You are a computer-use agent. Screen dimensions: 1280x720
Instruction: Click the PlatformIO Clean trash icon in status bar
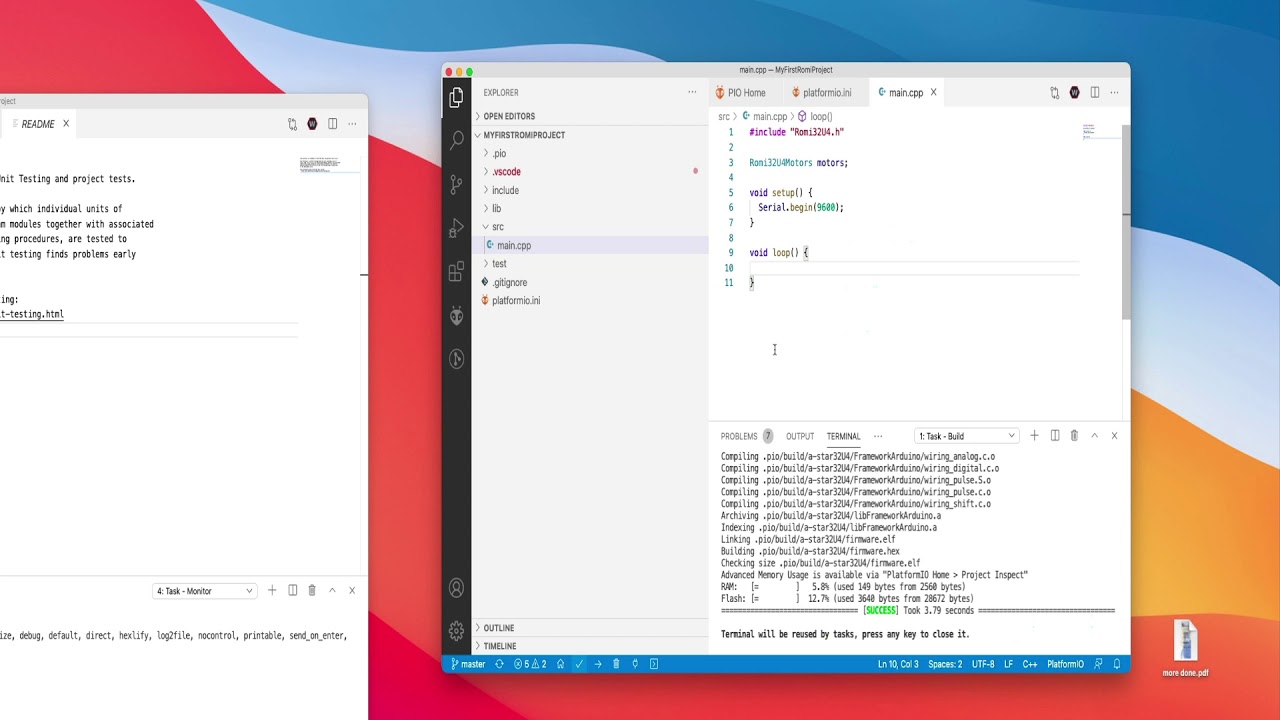(616, 664)
